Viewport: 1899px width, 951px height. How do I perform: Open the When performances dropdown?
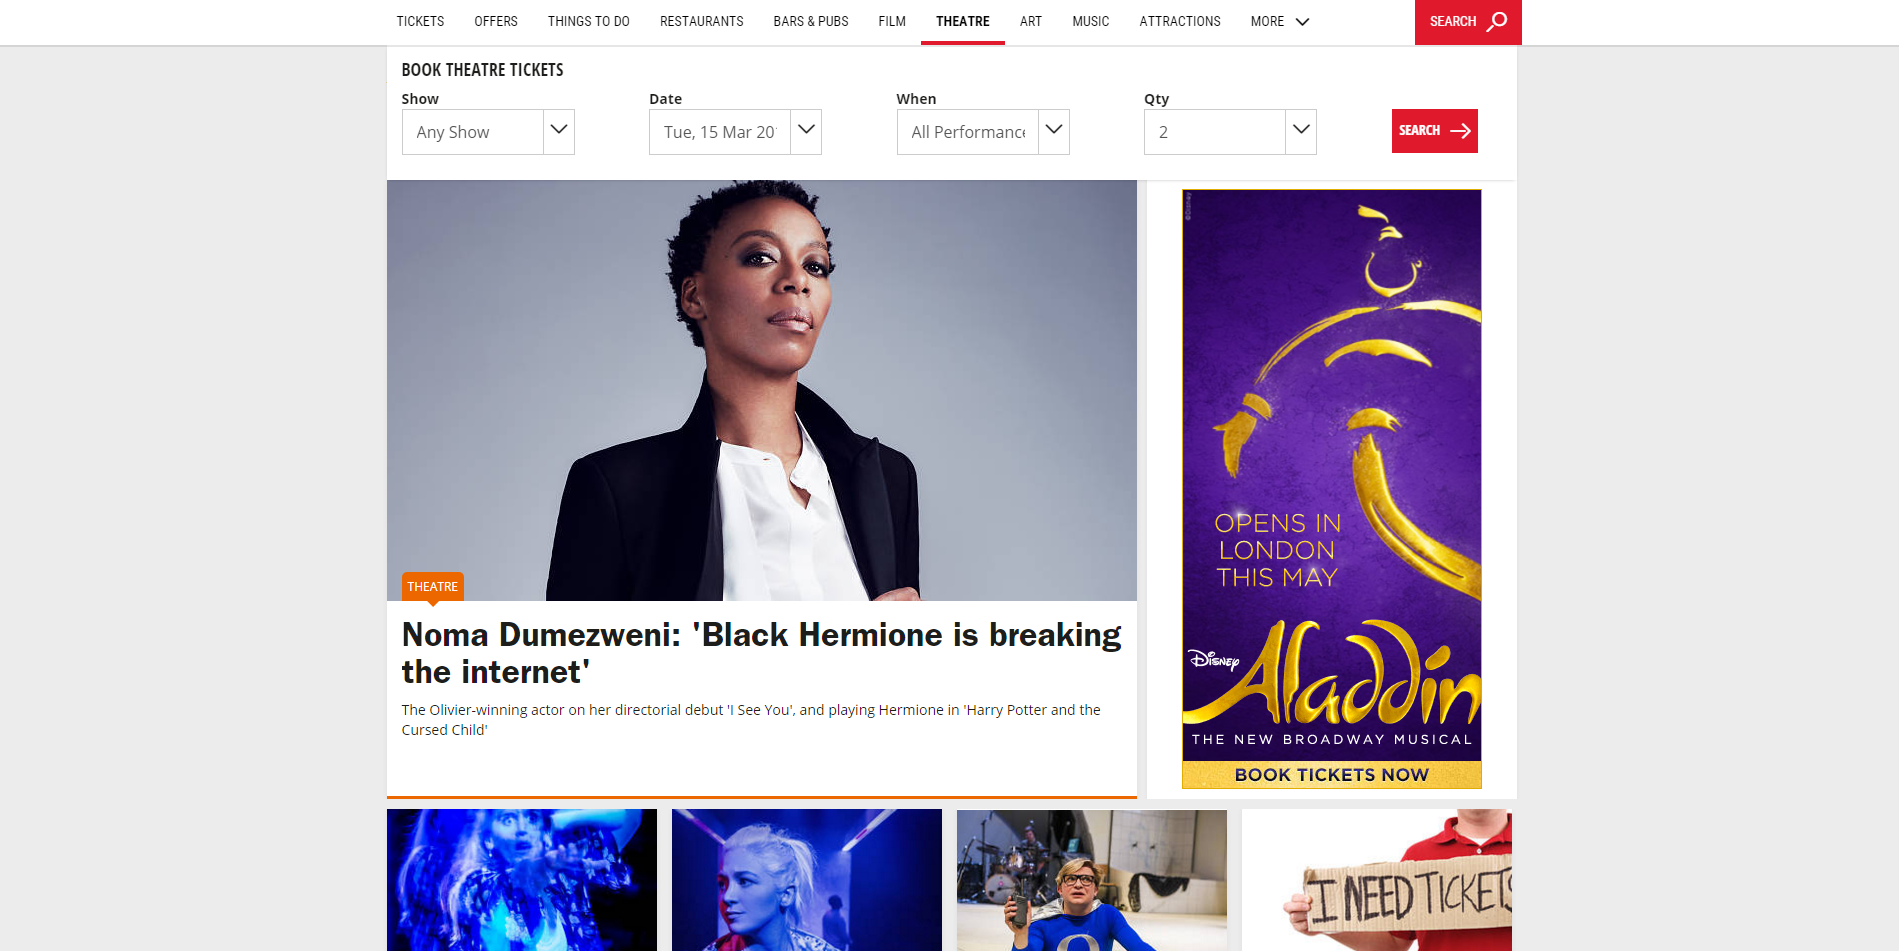(983, 132)
